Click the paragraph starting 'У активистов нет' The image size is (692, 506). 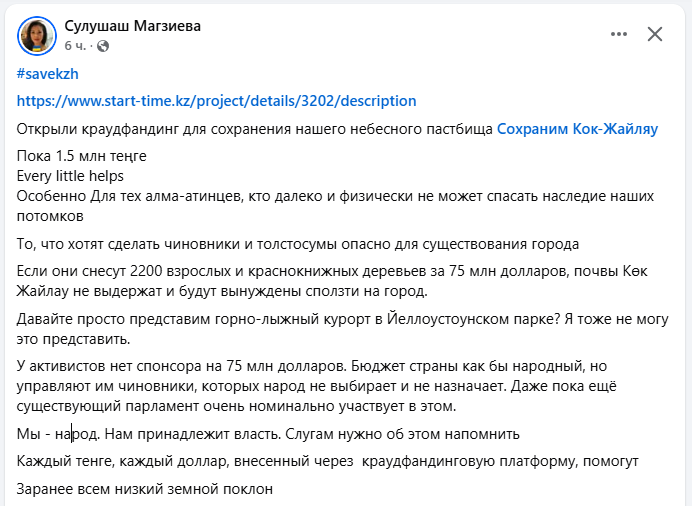click(335, 388)
